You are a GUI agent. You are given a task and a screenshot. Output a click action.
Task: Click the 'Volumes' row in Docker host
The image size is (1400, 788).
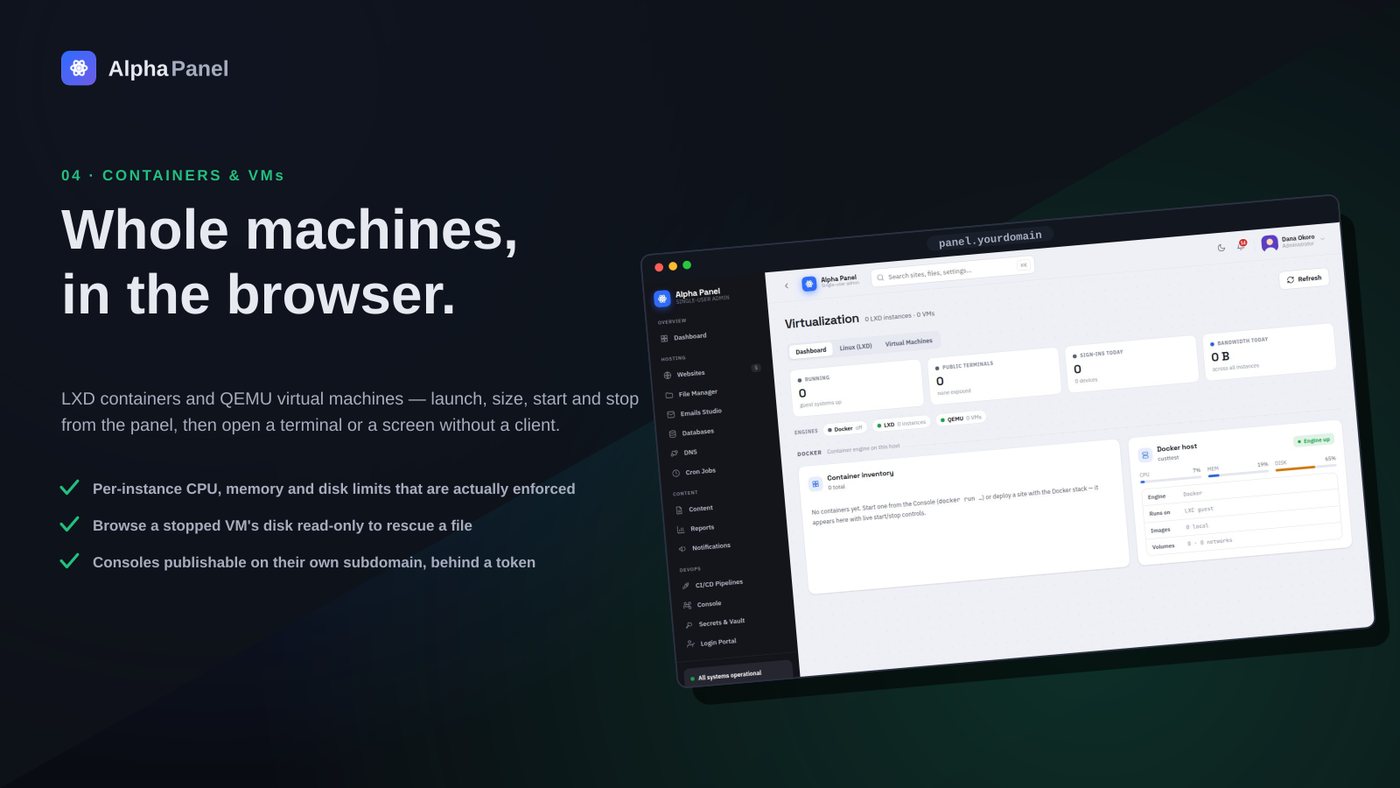pyautogui.click(x=1245, y=541)
